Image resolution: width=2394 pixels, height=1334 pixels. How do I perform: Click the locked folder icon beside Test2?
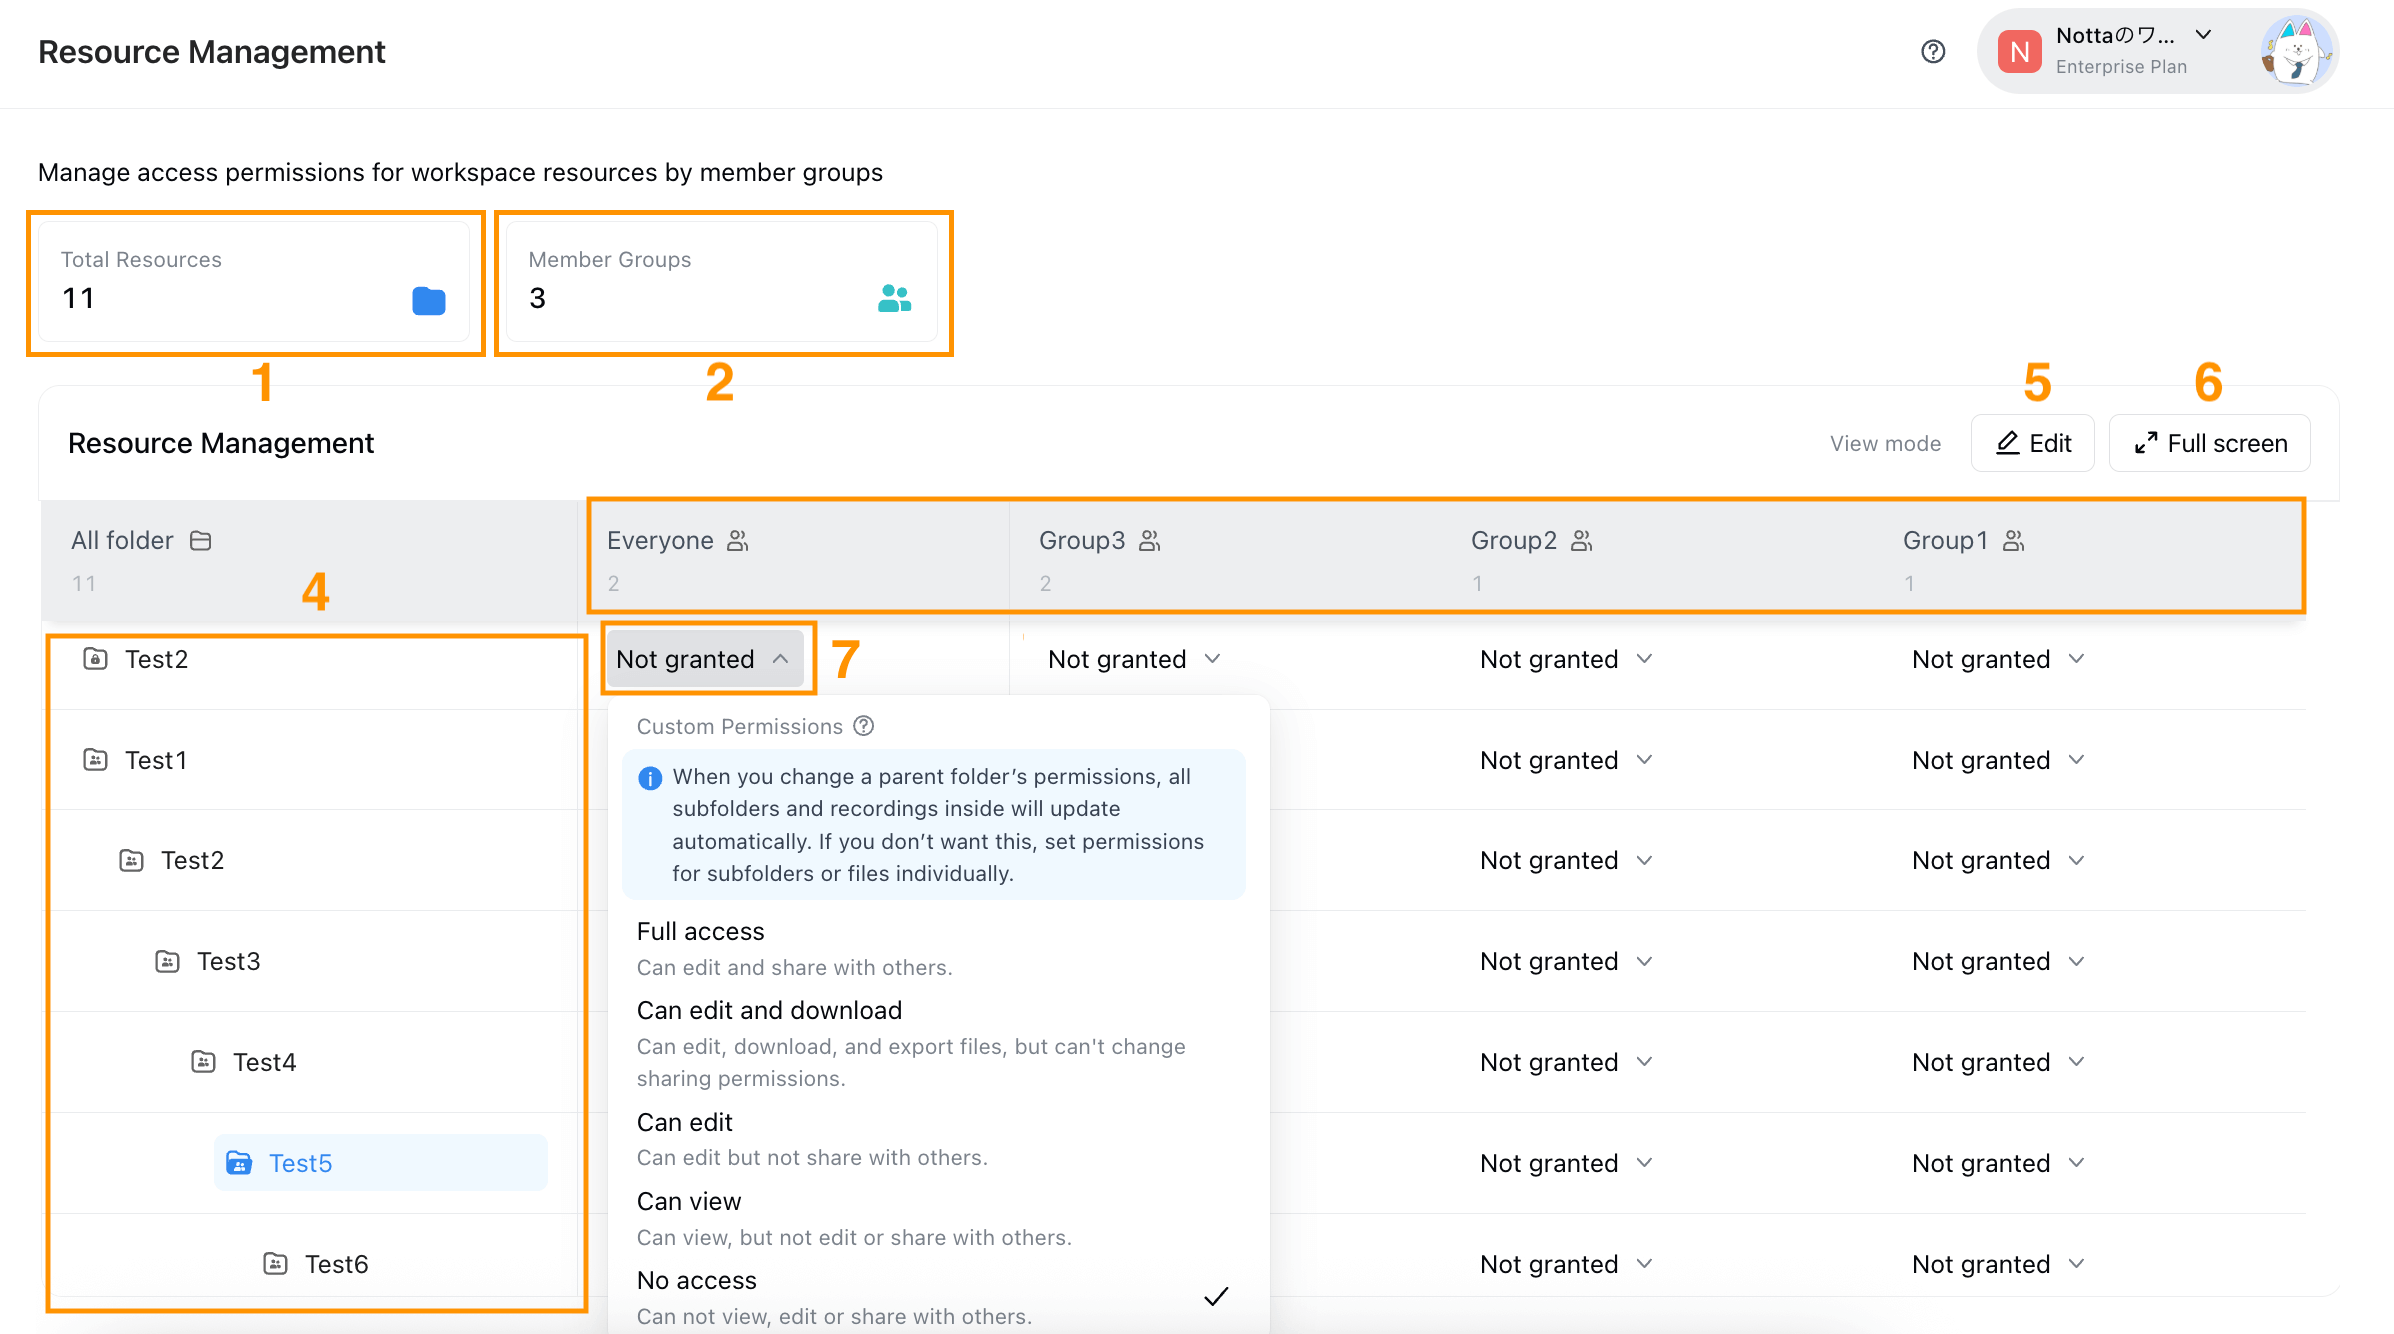[94, 658]
